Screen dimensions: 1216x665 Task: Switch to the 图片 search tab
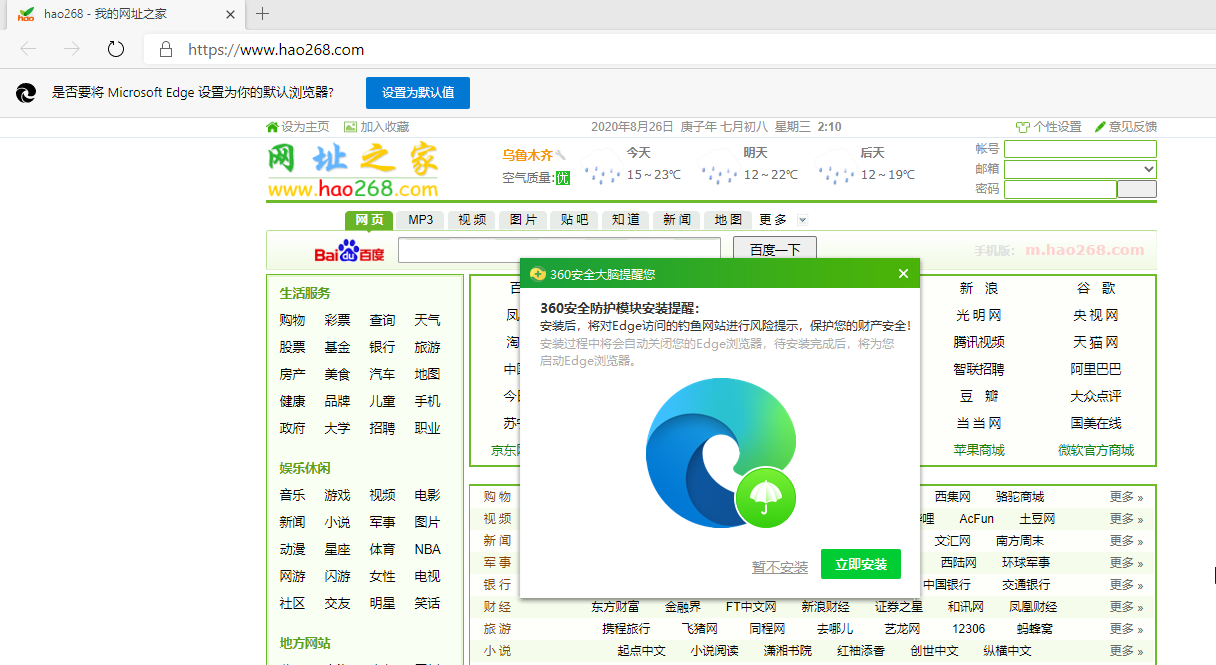(522, 220)
